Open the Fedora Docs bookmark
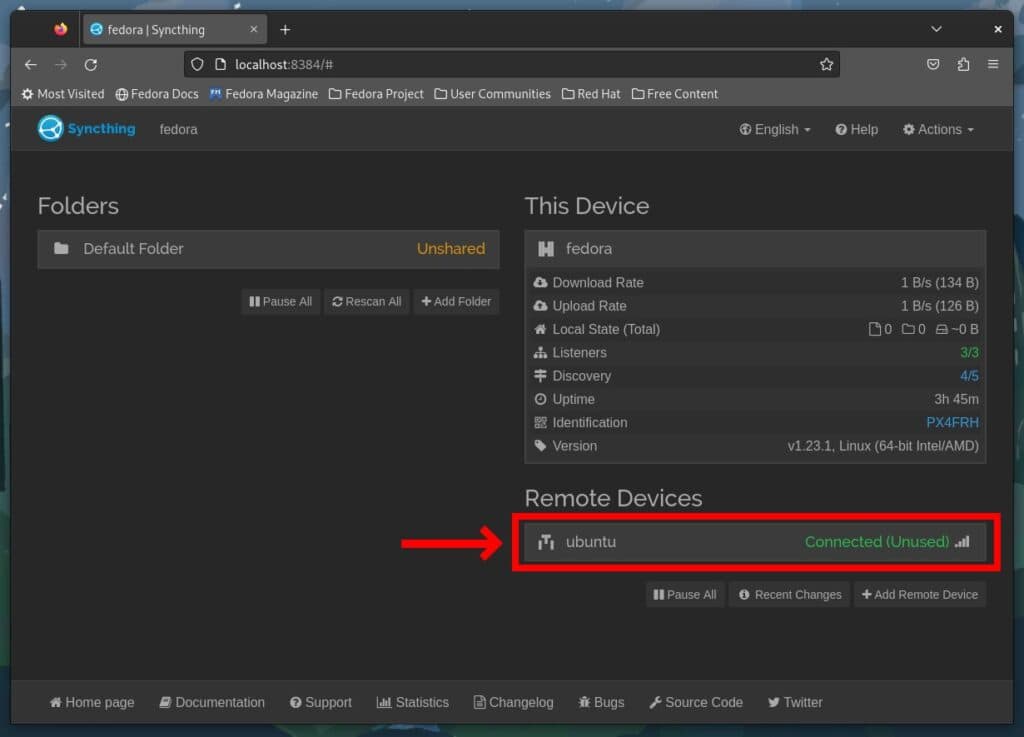1024x737 pixels. click(157, 94)
